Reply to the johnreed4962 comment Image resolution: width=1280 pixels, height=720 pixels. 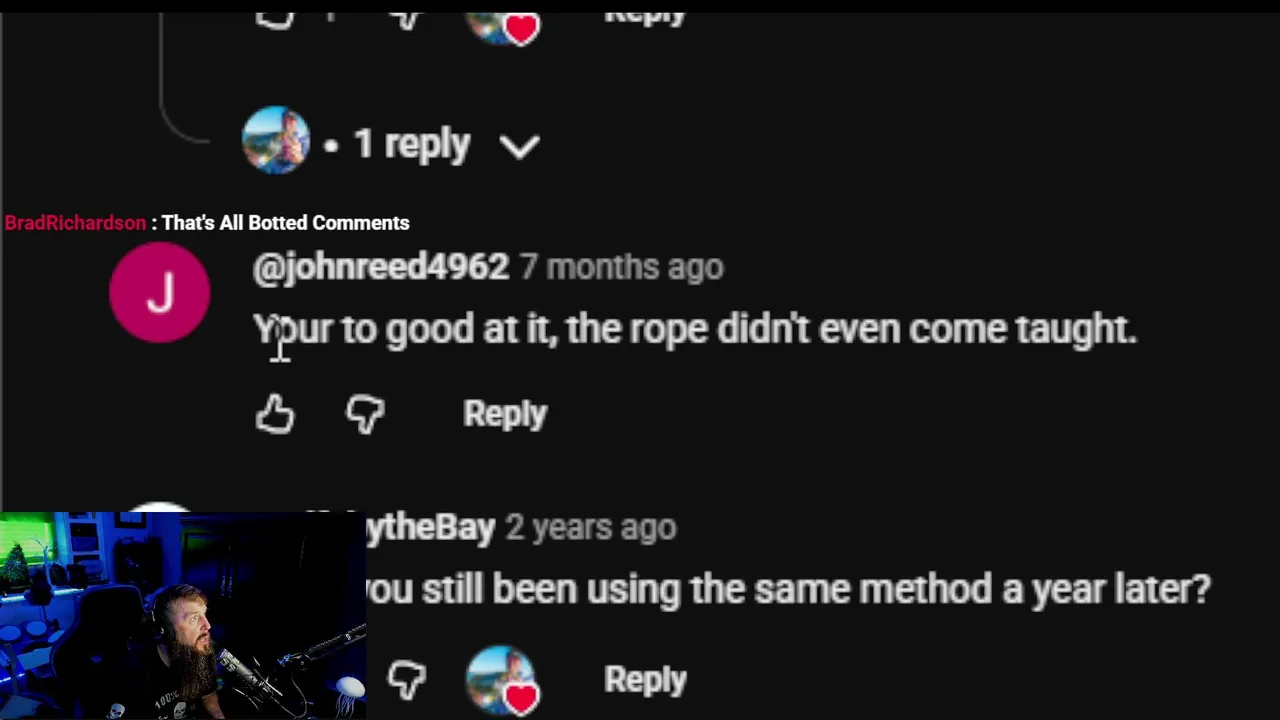coord(505,413)
